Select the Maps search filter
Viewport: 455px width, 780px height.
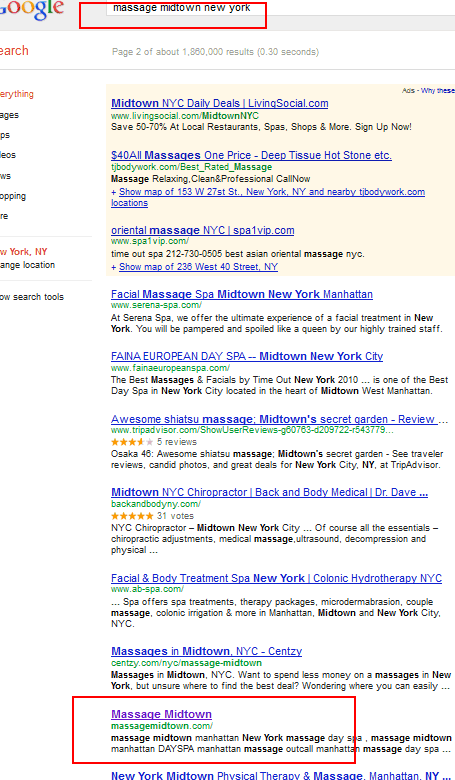pyautogui.click(x=5, y=135)
